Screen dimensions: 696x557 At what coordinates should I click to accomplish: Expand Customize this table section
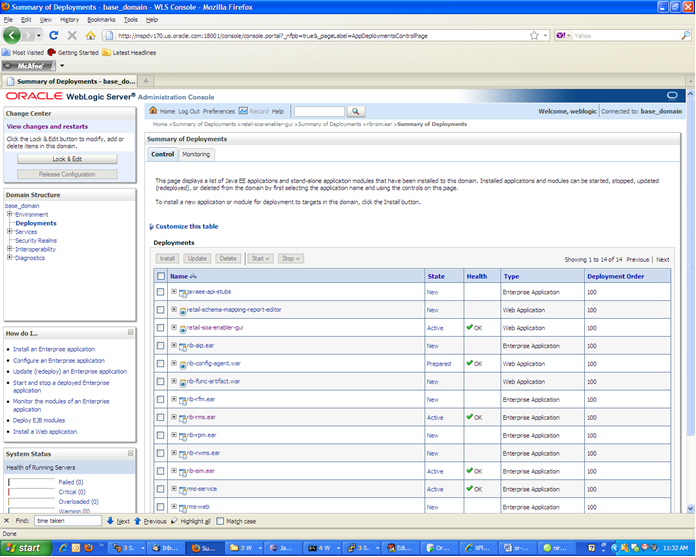[184, 226]
